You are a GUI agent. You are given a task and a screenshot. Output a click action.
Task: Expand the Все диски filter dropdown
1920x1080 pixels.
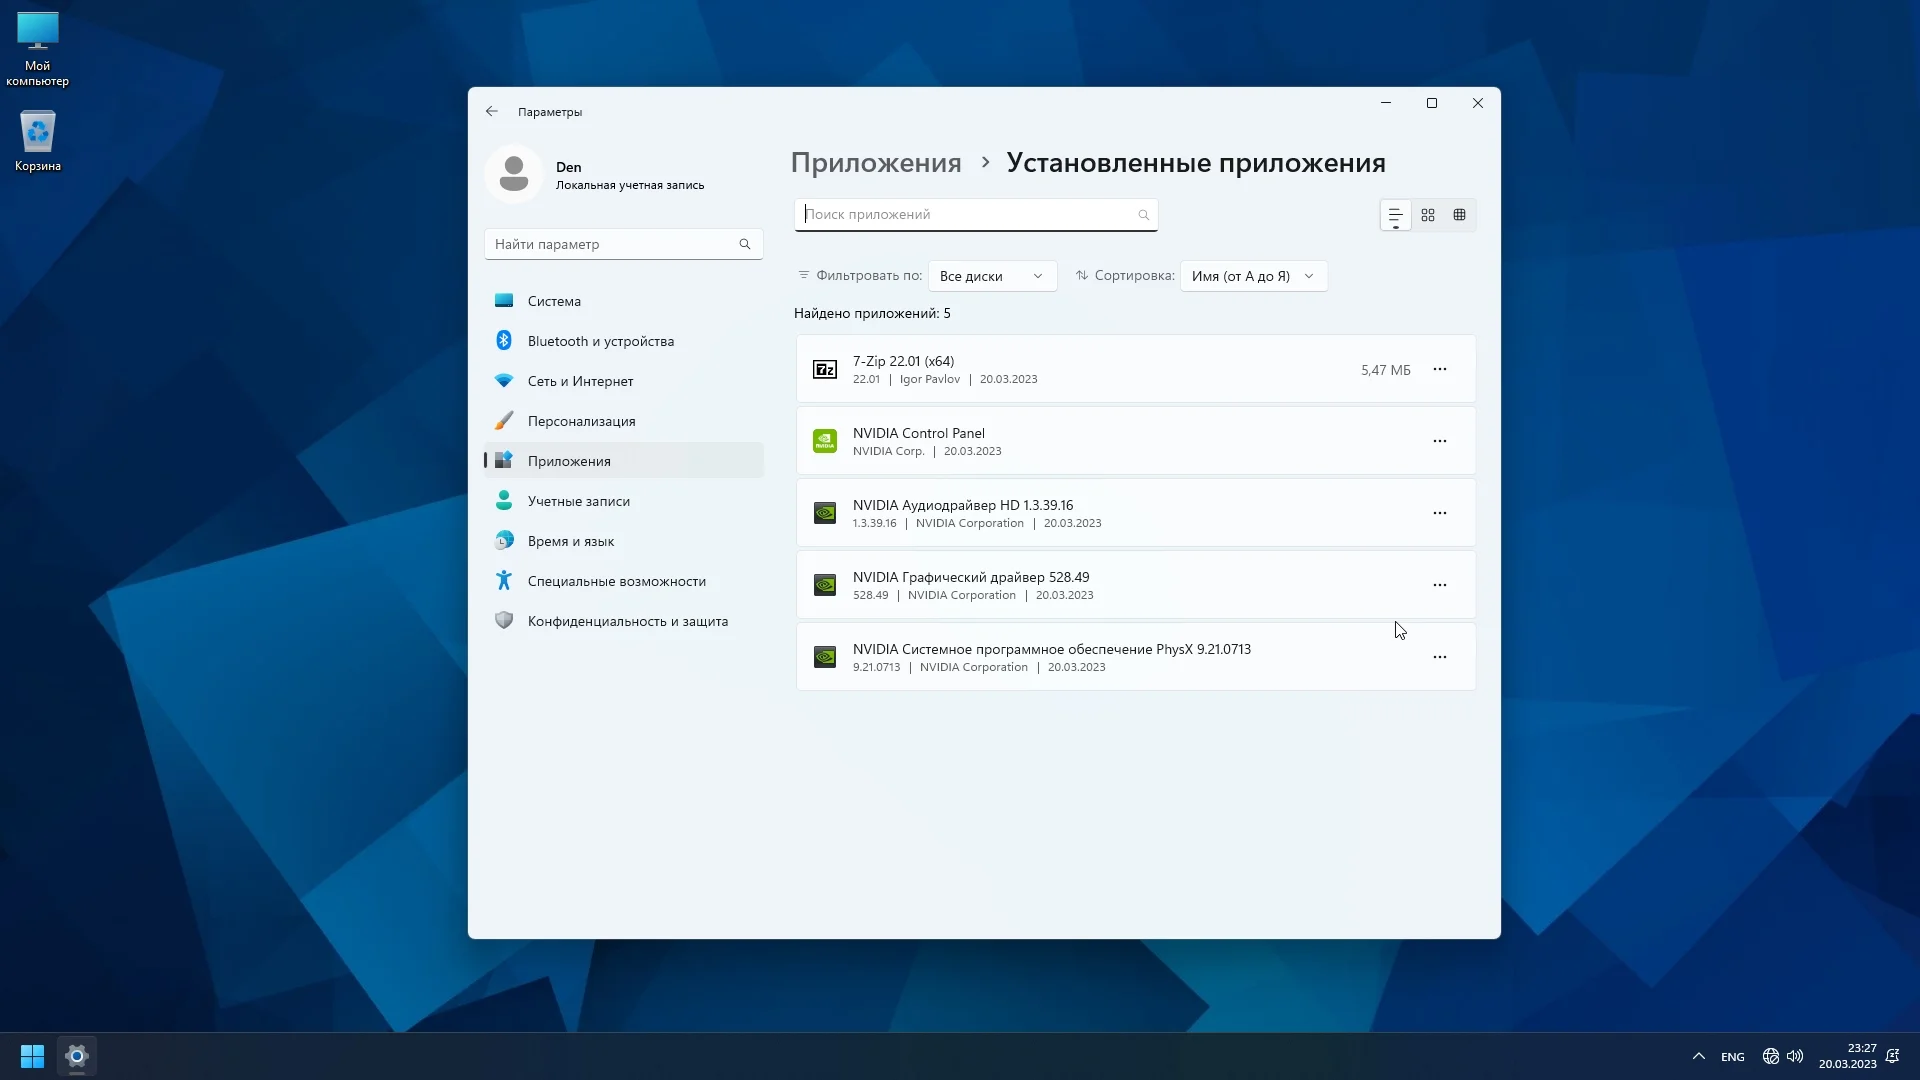tap(991, 276)
